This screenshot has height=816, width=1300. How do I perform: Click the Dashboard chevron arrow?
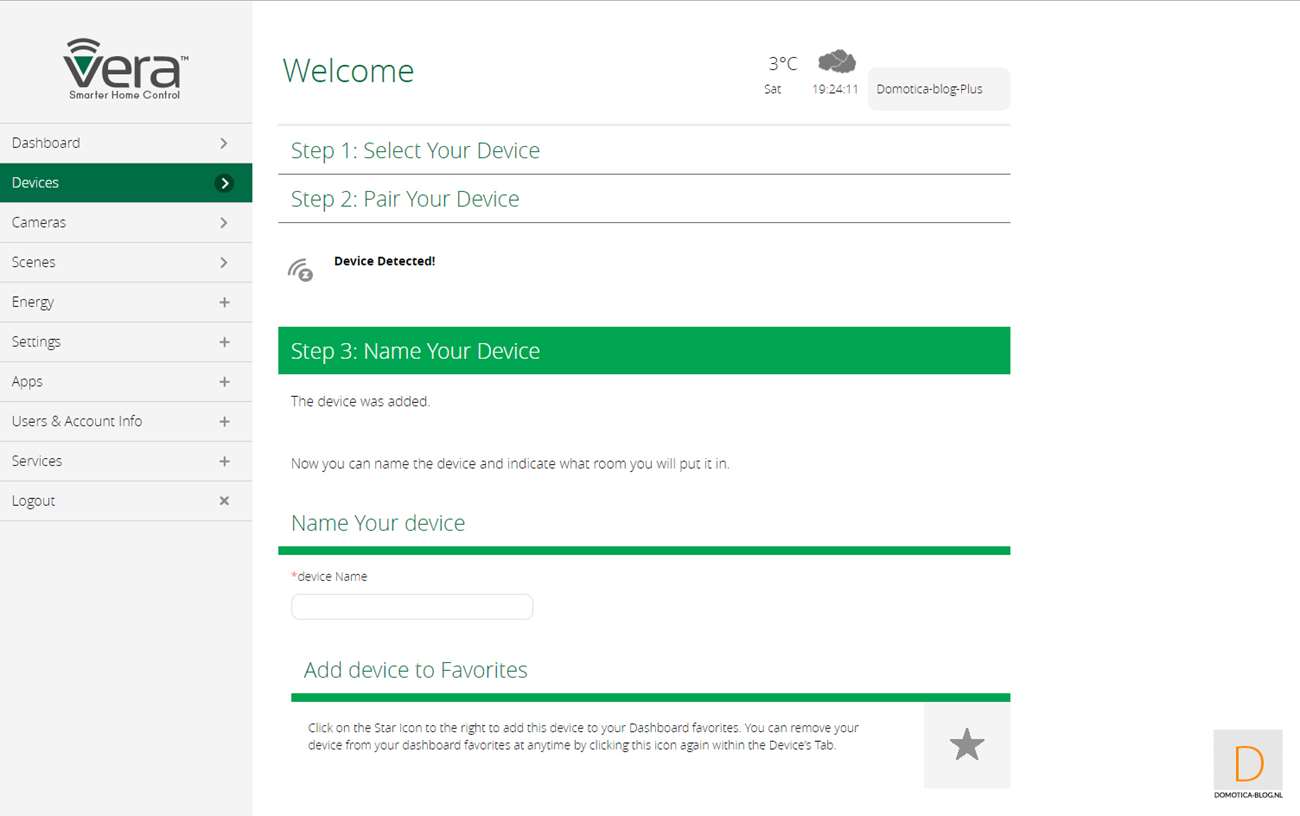[x=224, y=143]
